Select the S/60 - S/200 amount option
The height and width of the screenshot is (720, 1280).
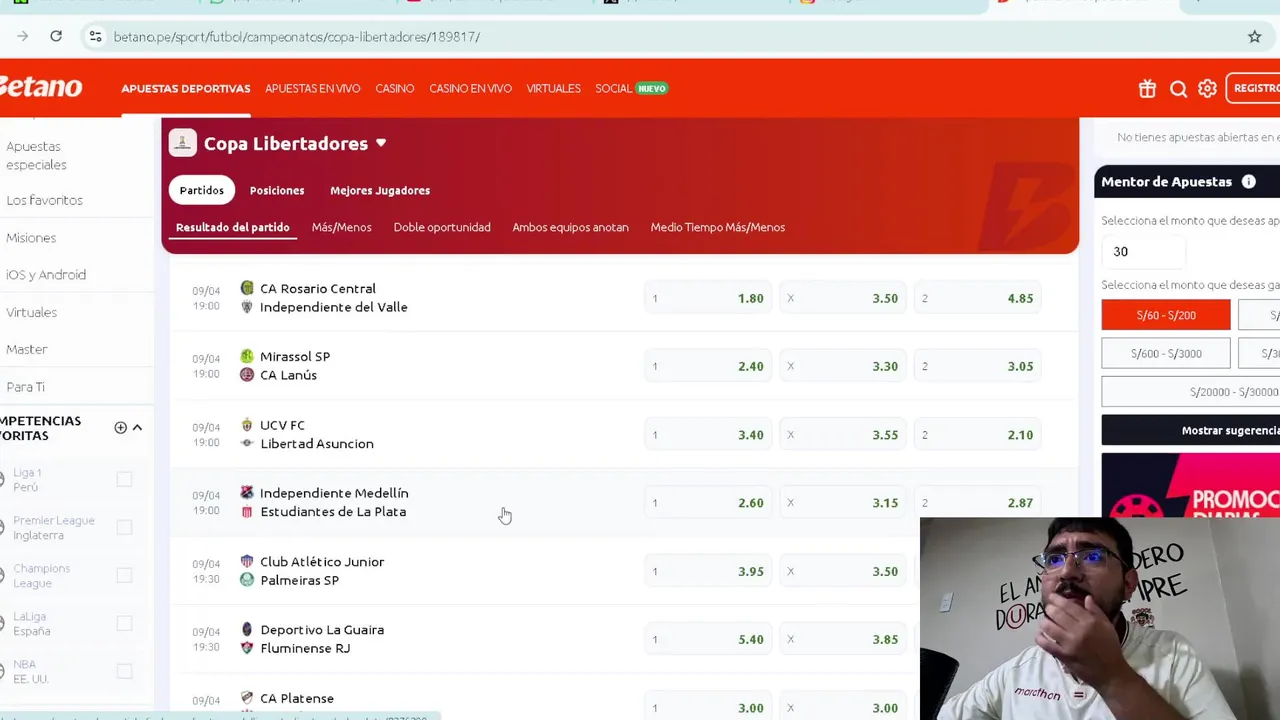tap(1166, 315)
